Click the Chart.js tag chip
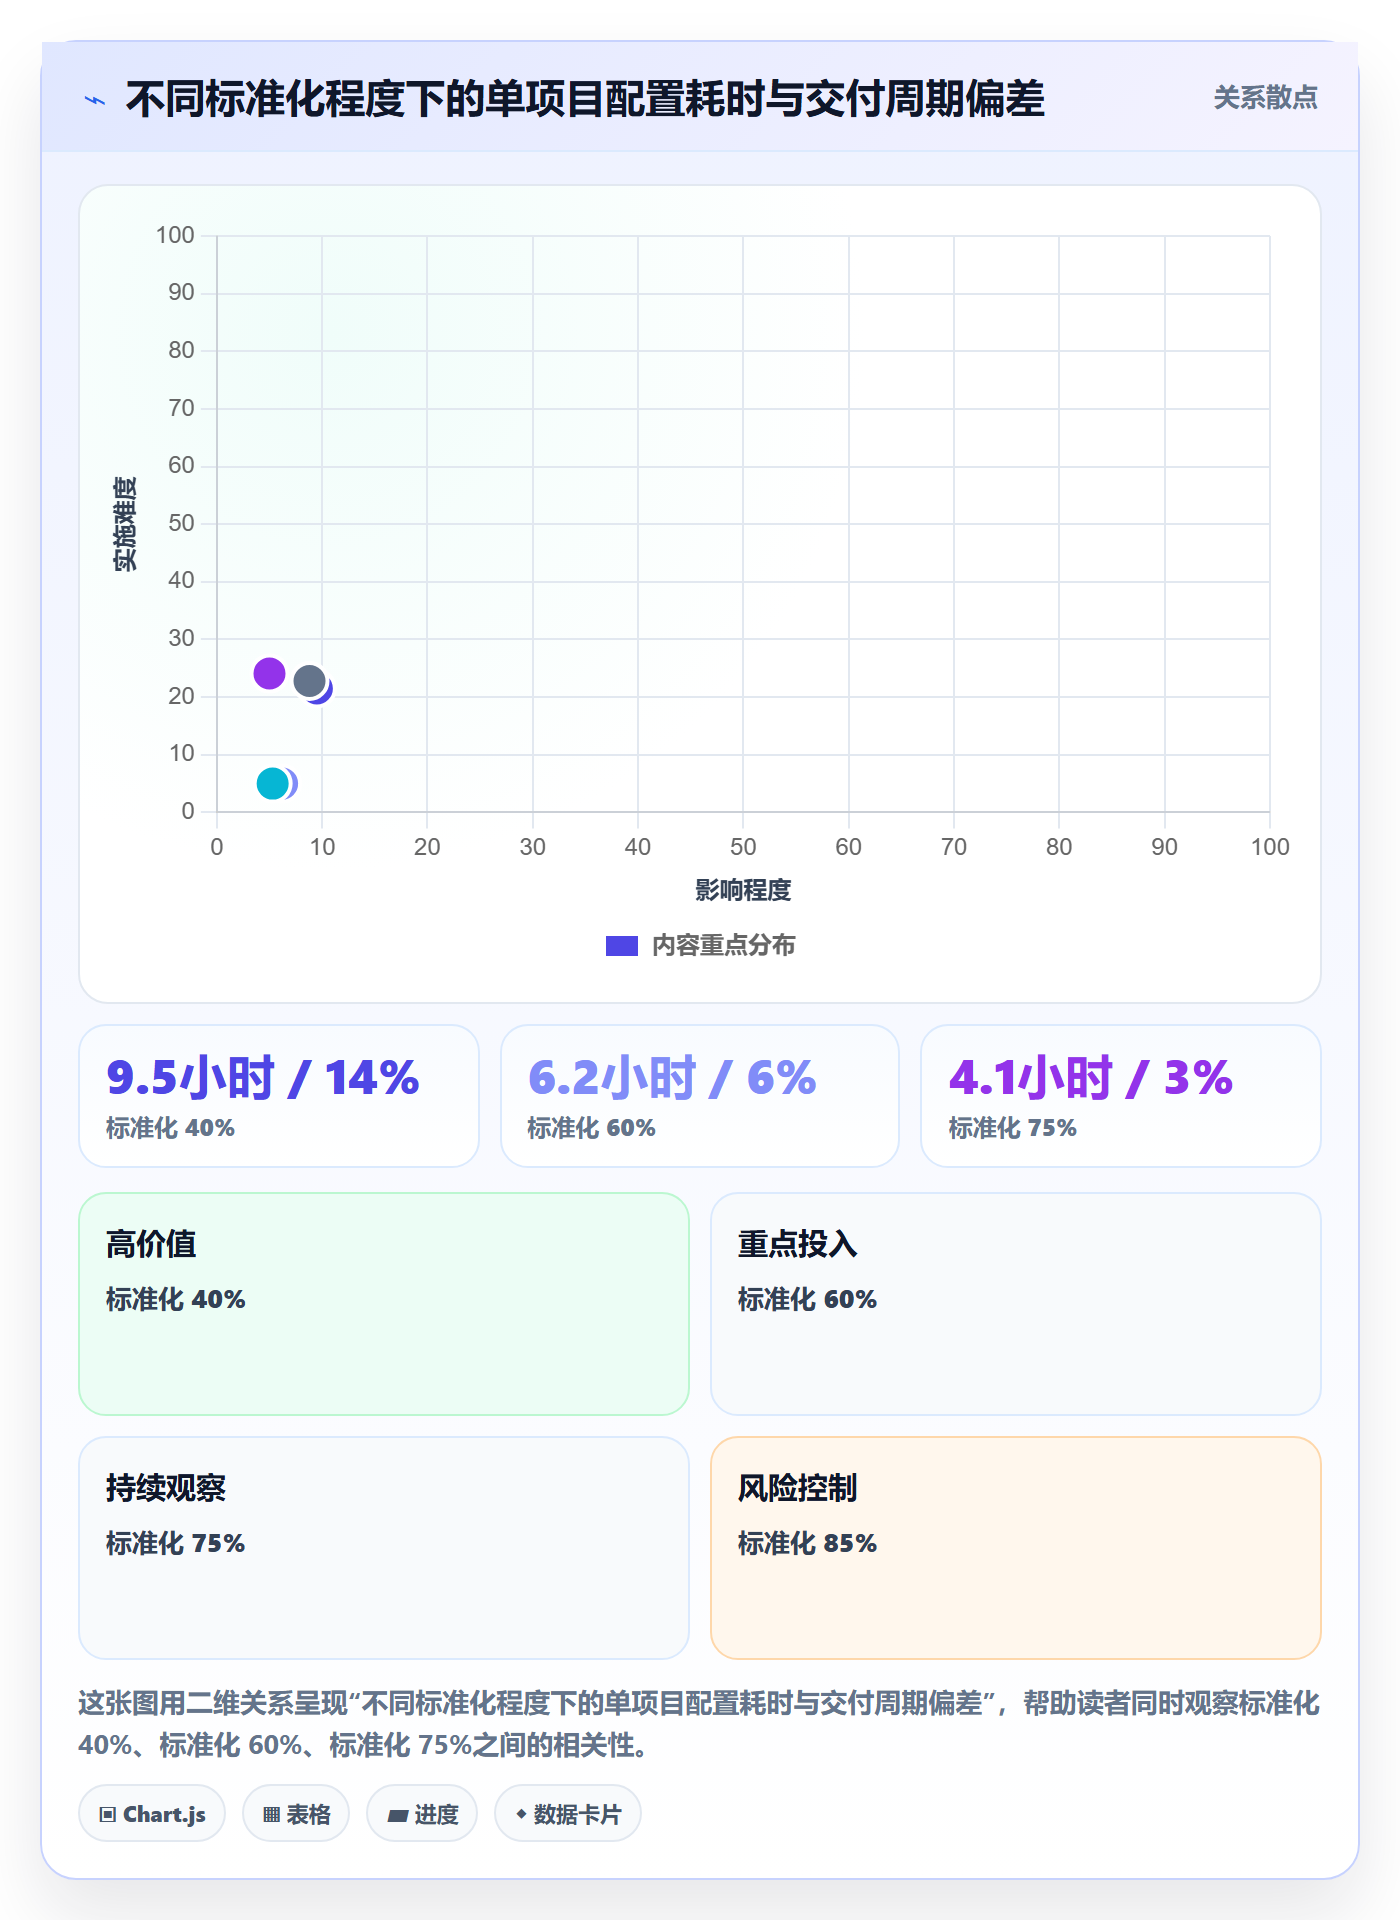1400x1920 pixels. coord(152,1814)
